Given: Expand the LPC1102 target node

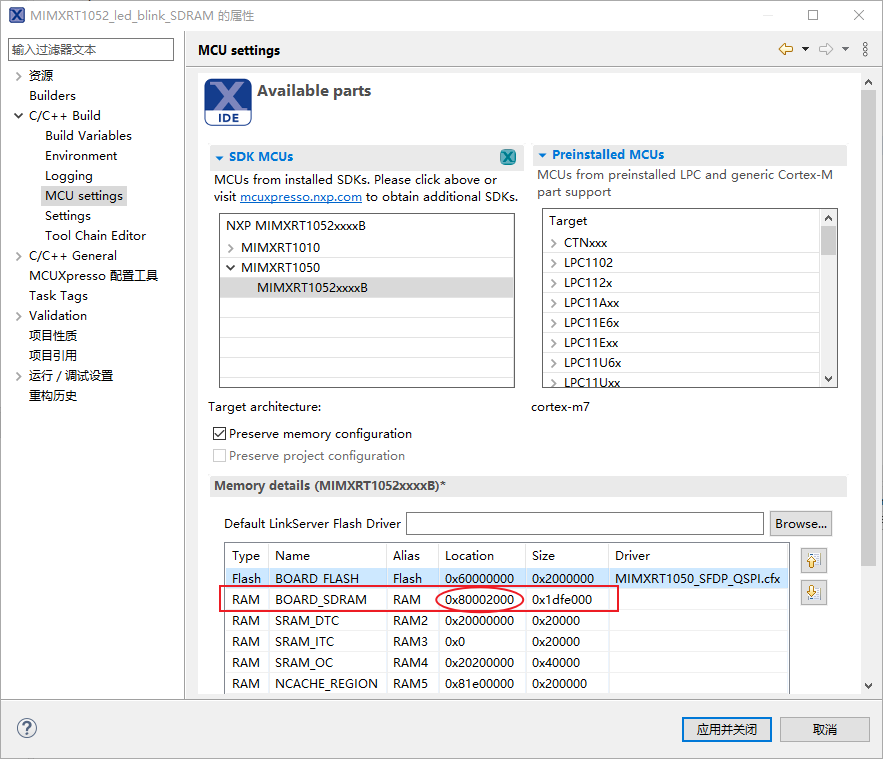Looking at the screenshot, I should click(554, 263).
